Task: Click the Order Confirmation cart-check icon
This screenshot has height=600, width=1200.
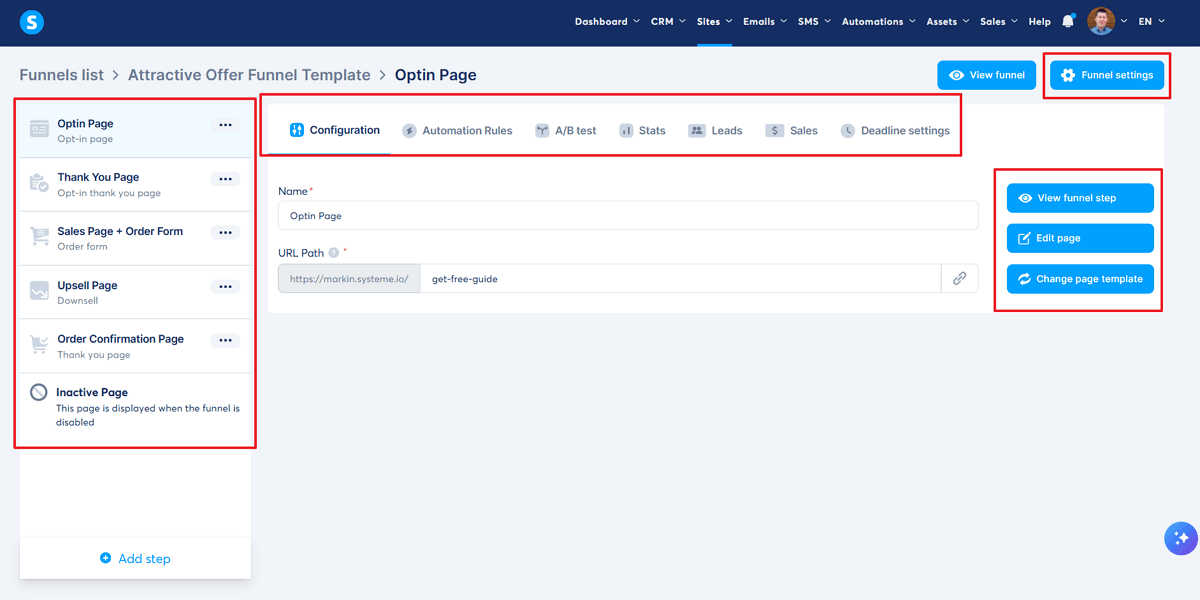Action: [x=39, y=345]
